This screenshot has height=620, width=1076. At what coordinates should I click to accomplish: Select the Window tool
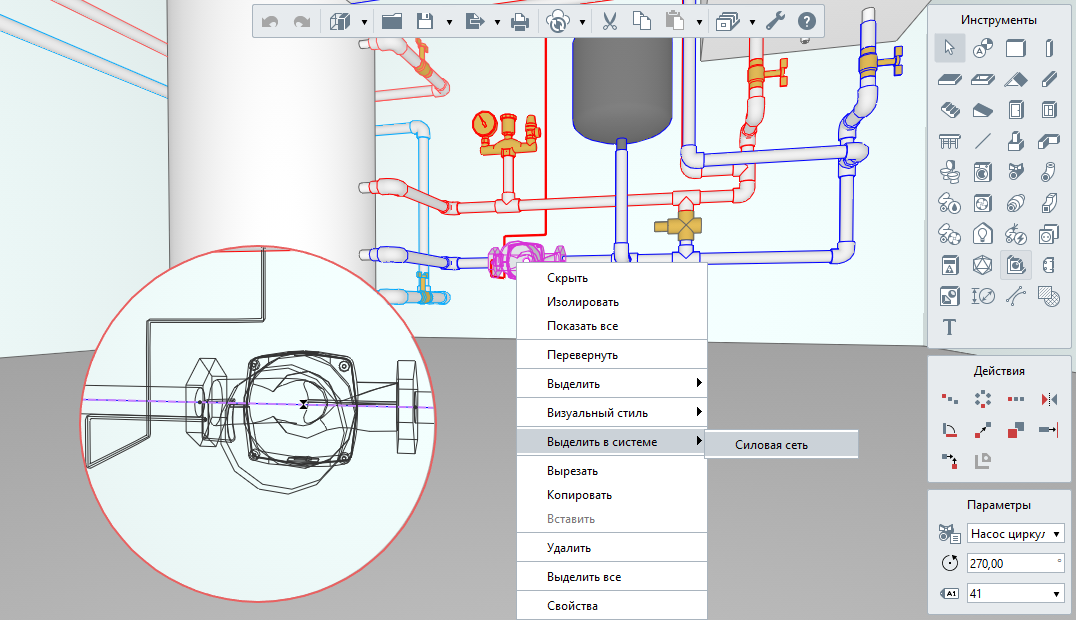1049,110
